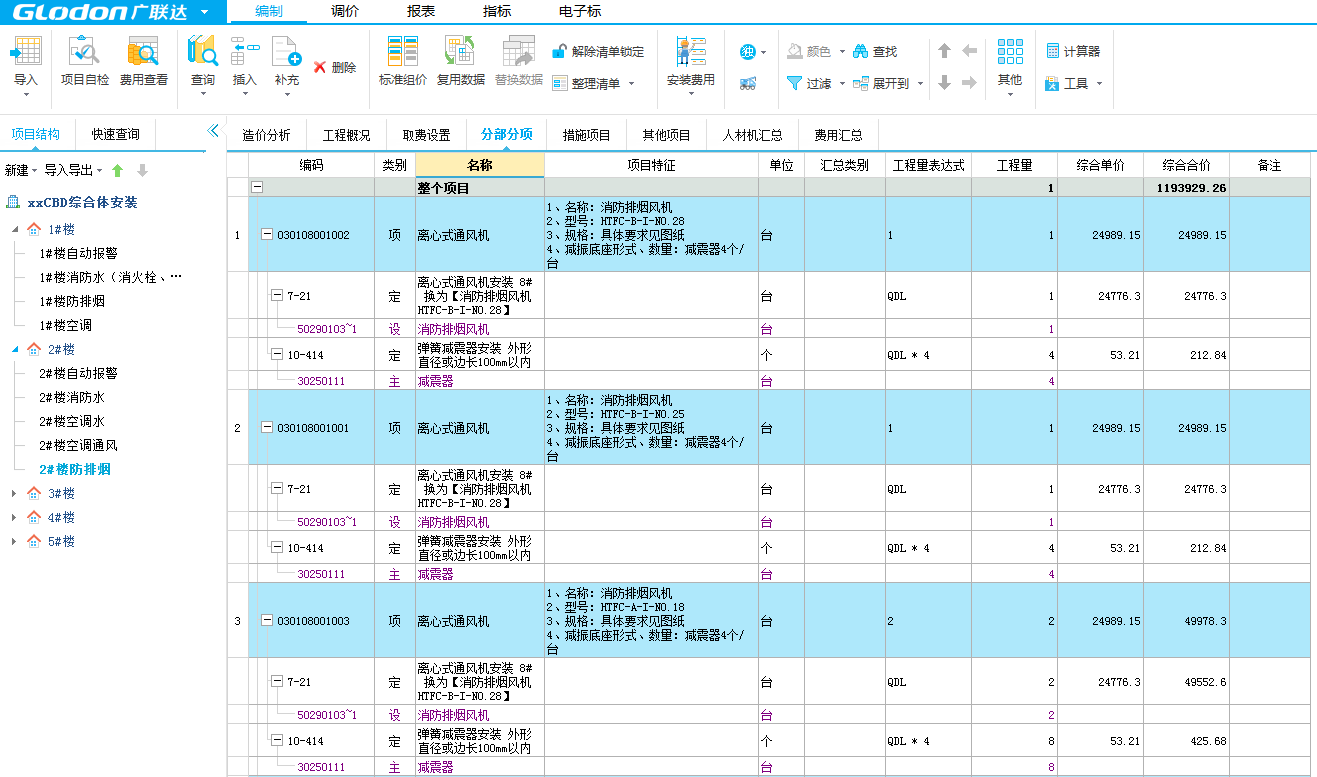Collapse the 1#楼 tree node

click(14, 230)
